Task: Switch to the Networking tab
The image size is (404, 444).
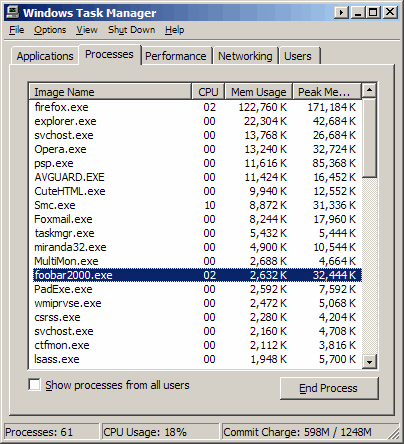Action: [245, 56]
